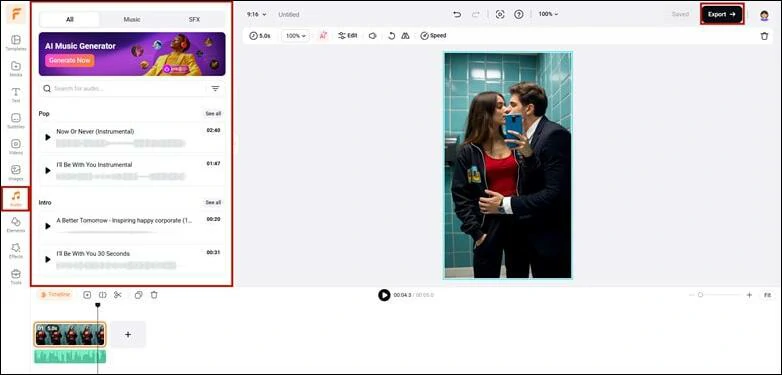The image size is (782, 375).
Task: Play A Better Tomorrow track preview
Action: [x=48, y=226]
